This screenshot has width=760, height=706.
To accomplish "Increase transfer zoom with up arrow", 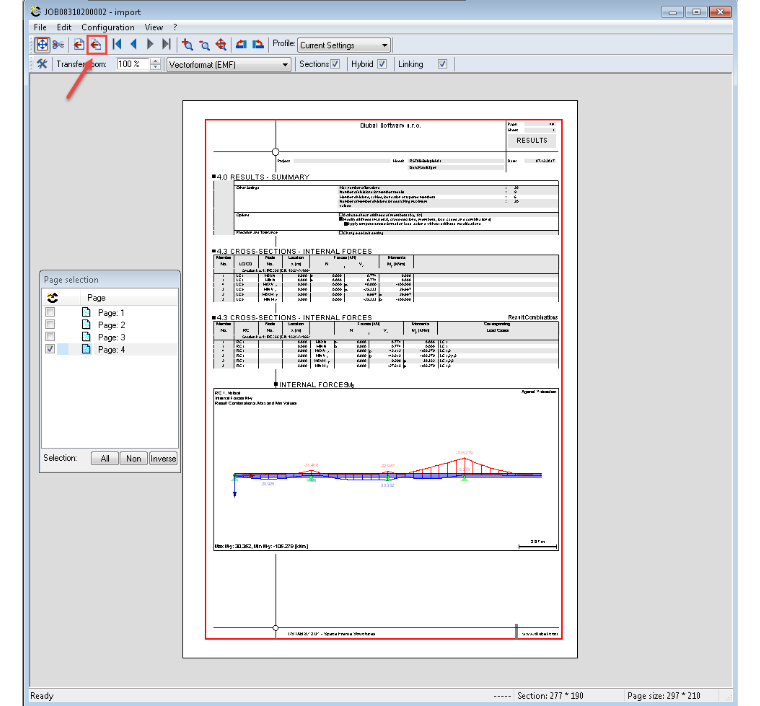I will tap(156, 61).
